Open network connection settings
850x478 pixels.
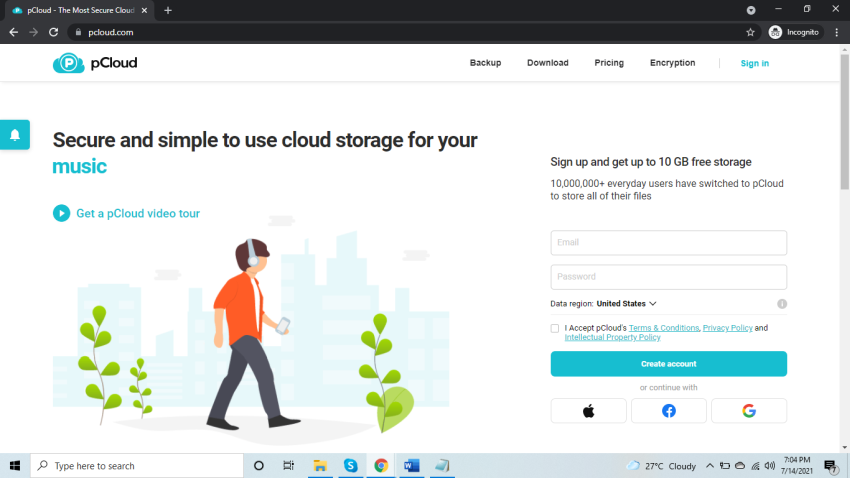click(x=755, y=466)
